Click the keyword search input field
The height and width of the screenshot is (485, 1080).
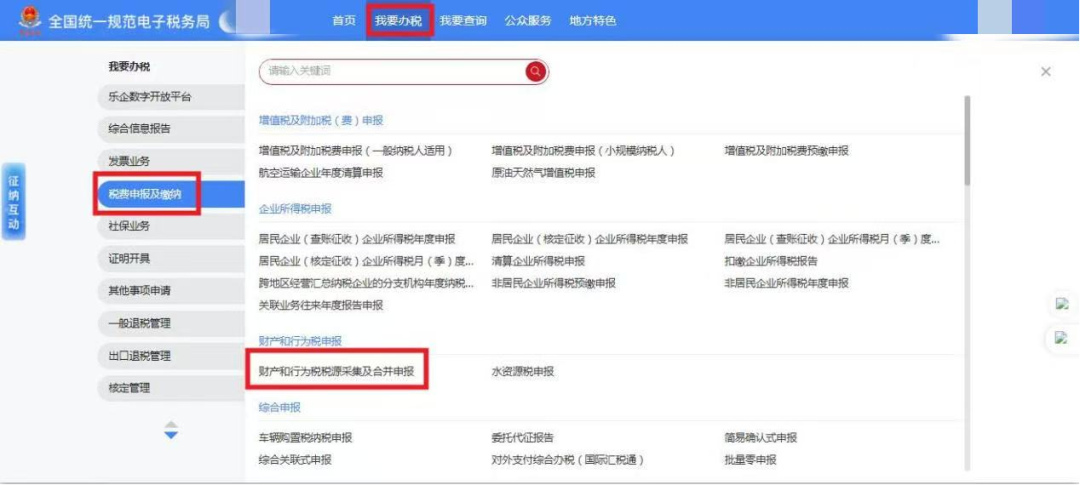click(390, 71)
